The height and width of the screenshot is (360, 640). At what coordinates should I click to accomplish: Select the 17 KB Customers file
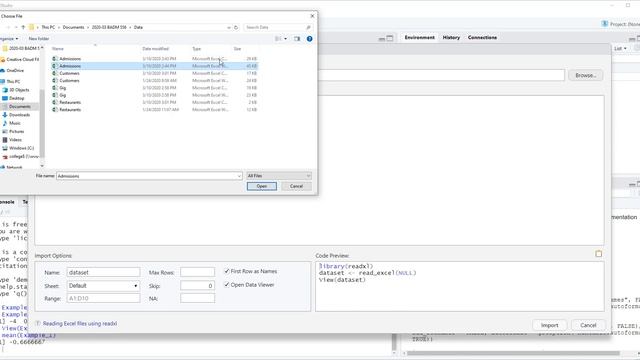tap(154, 73)
